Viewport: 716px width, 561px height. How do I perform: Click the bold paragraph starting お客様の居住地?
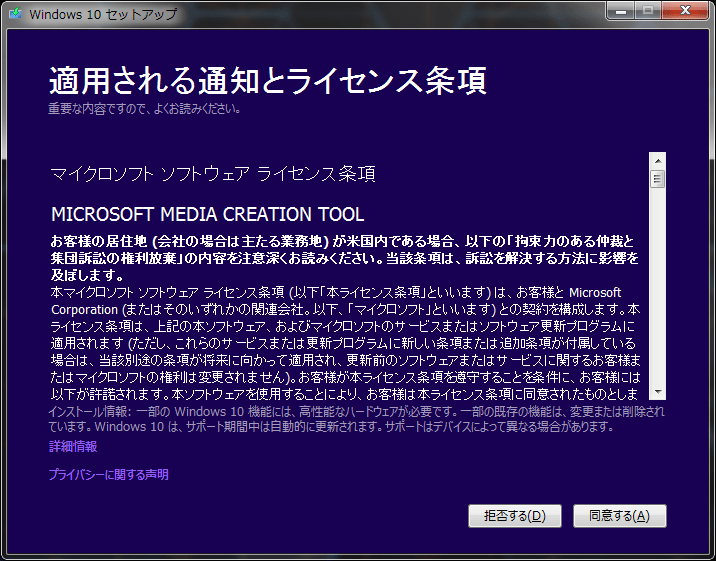(x=345, y=258)
